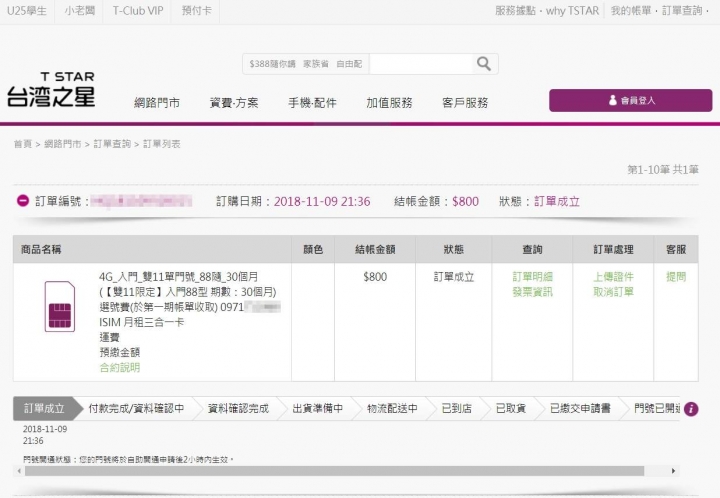The height and width of the screenshot is (498, 720).
Task: Select the 自由配 search suggestion
Action: [x=349, y=64]
